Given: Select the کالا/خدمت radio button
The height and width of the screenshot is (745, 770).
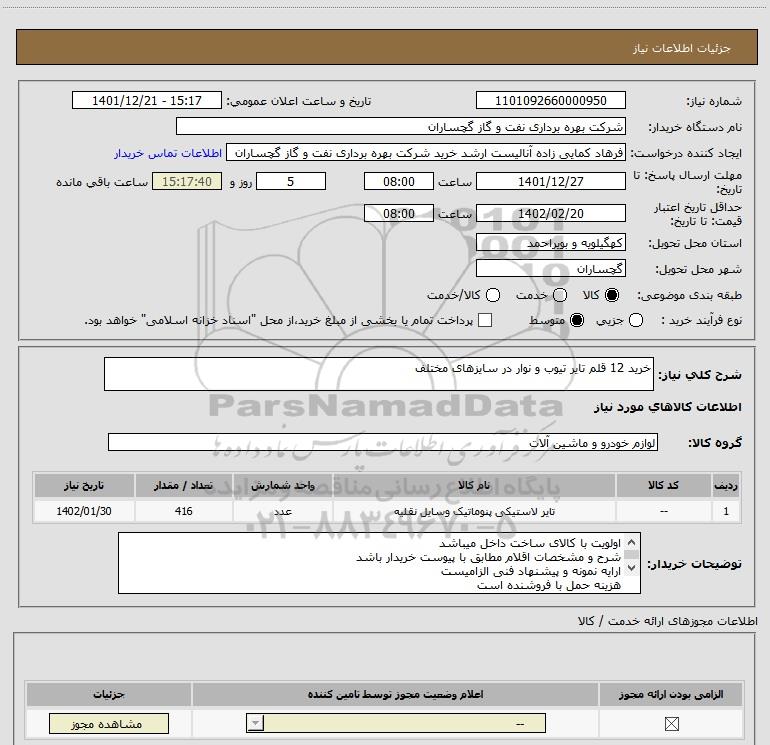Looking at the screenshot, I should (x=493, y=295).
